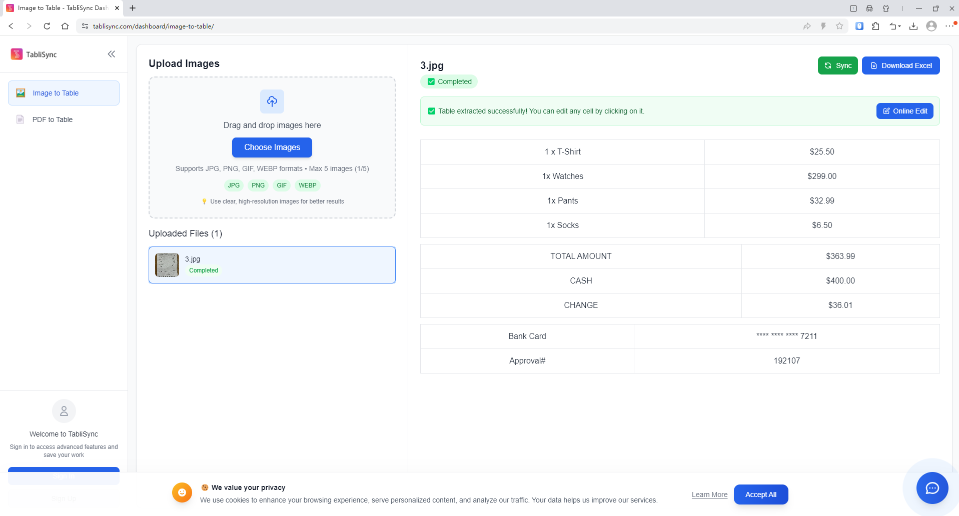Edit the '$400.00' cell
Viewport: 959px width, 516px height.
coord(840,281)
